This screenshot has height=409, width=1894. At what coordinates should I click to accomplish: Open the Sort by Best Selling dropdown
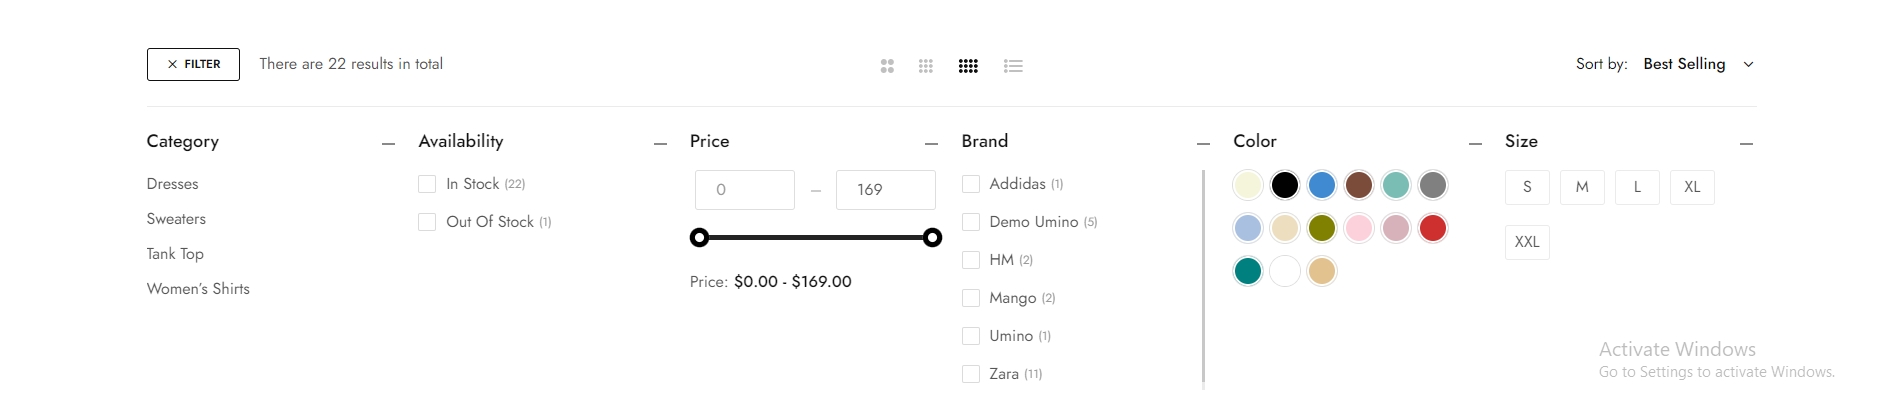click(x=1697, y=64)
